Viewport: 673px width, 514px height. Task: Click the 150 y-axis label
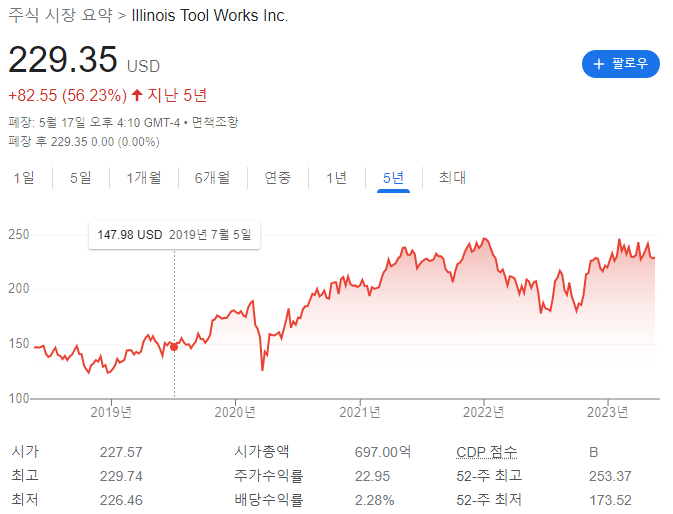tap(19, 343)
